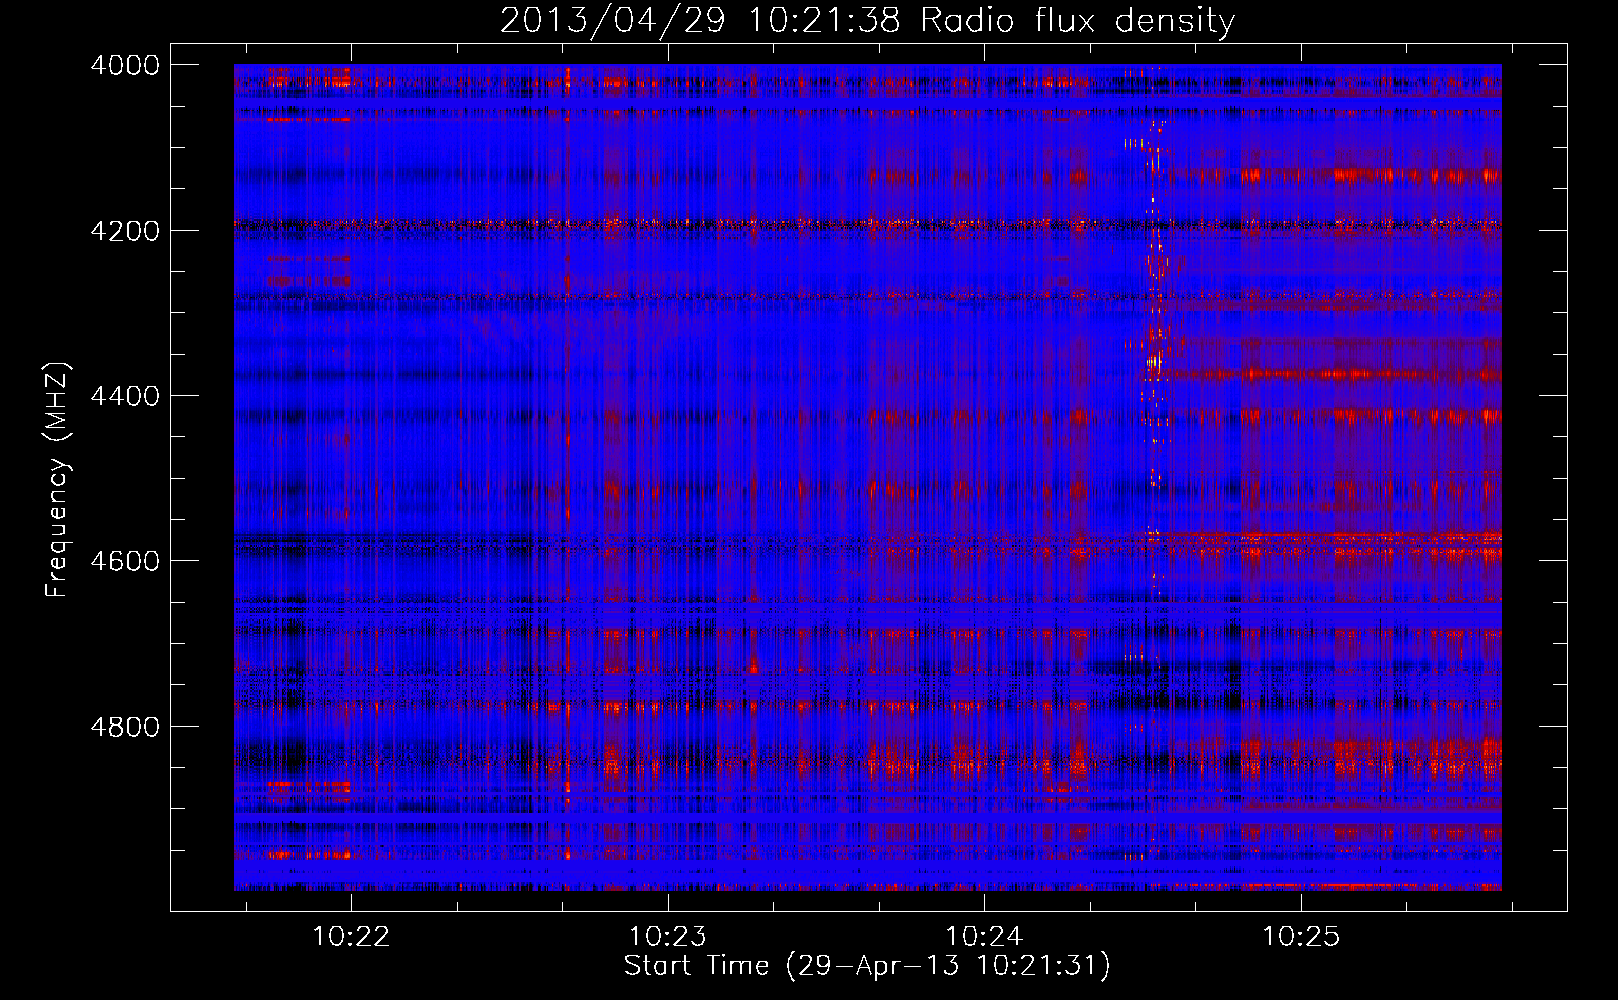Click the 4200 frequency axis label
Image resolution: width=1618 pixels, height=1000 pixels.
click(x=125, y=231)
